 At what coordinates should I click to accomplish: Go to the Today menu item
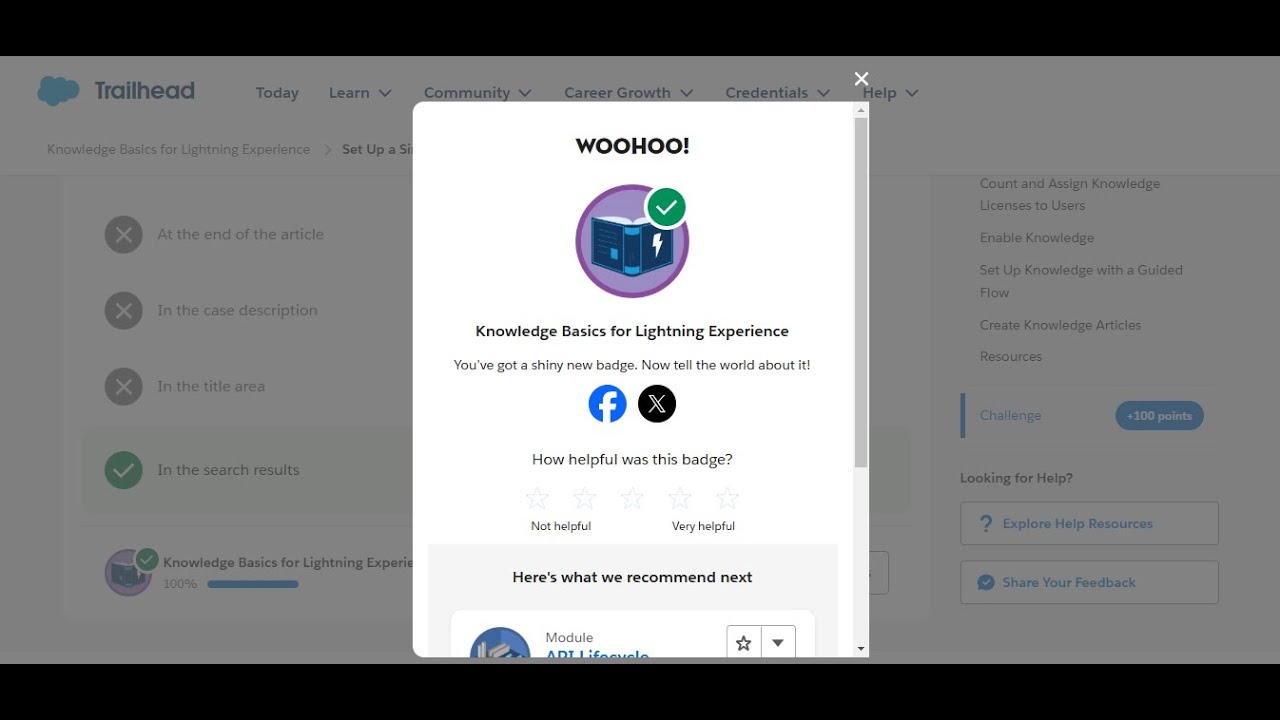point(277,93)
